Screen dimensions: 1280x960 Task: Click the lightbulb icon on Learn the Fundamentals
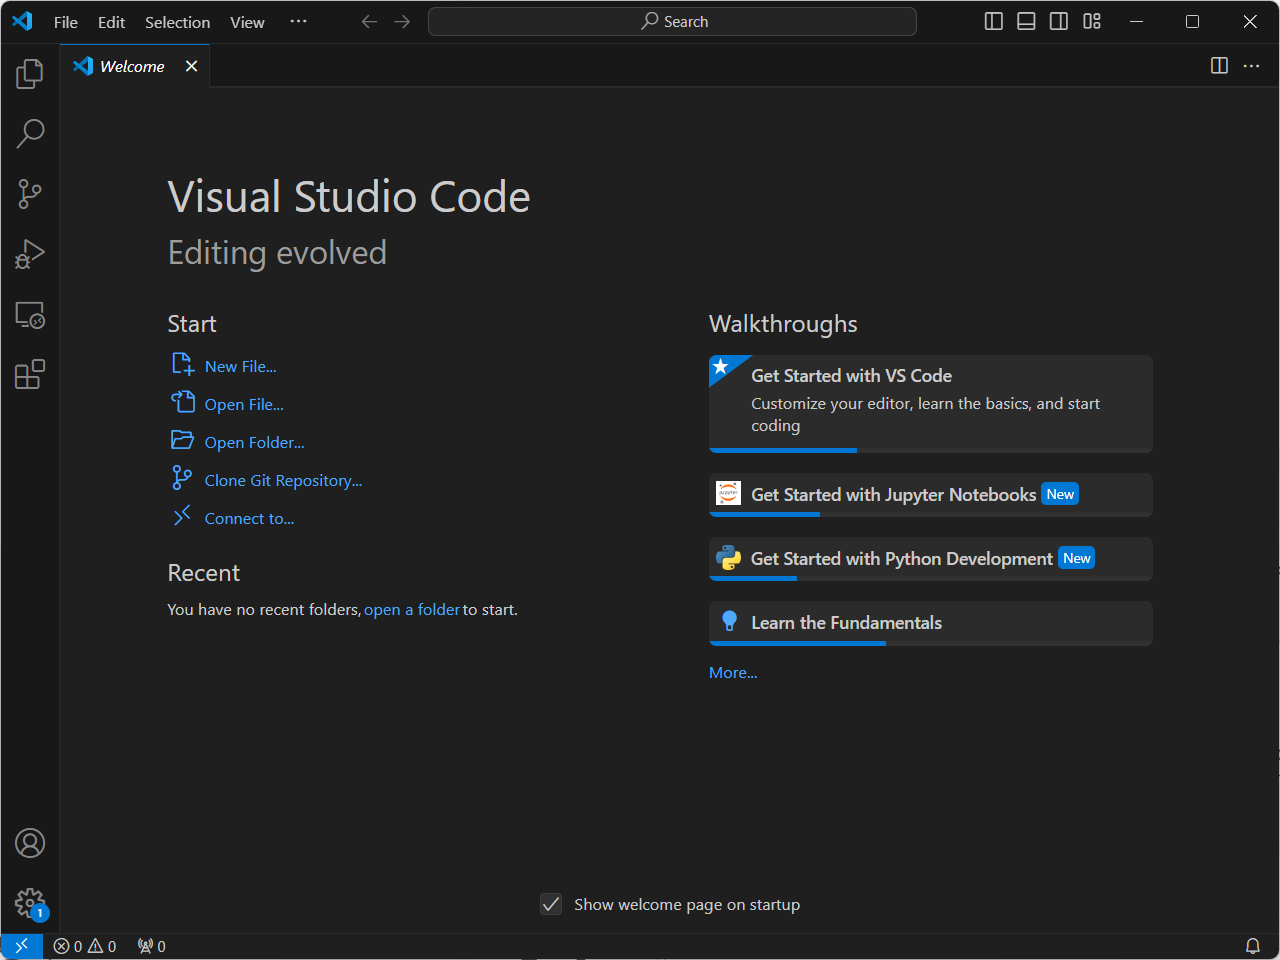(x=729, y=621)
